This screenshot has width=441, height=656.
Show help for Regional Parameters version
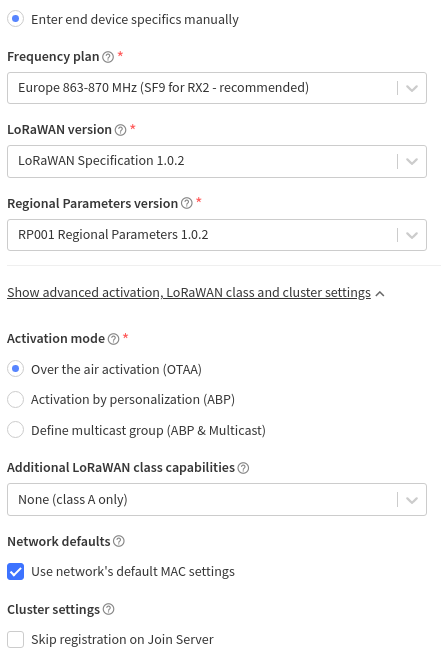(187, 203)
